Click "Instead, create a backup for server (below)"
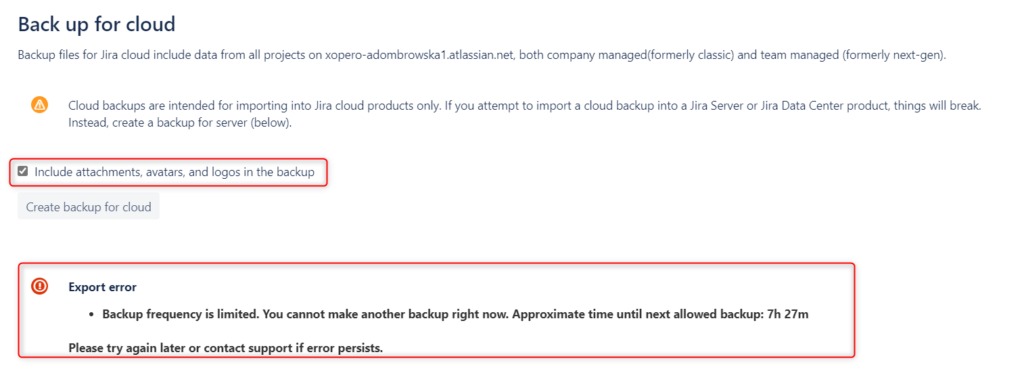This screenshot has width=1024, height=365. point(180,123)
